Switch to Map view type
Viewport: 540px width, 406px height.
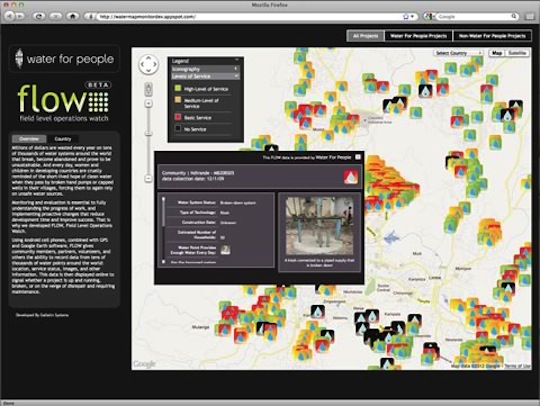click(497, 53)
